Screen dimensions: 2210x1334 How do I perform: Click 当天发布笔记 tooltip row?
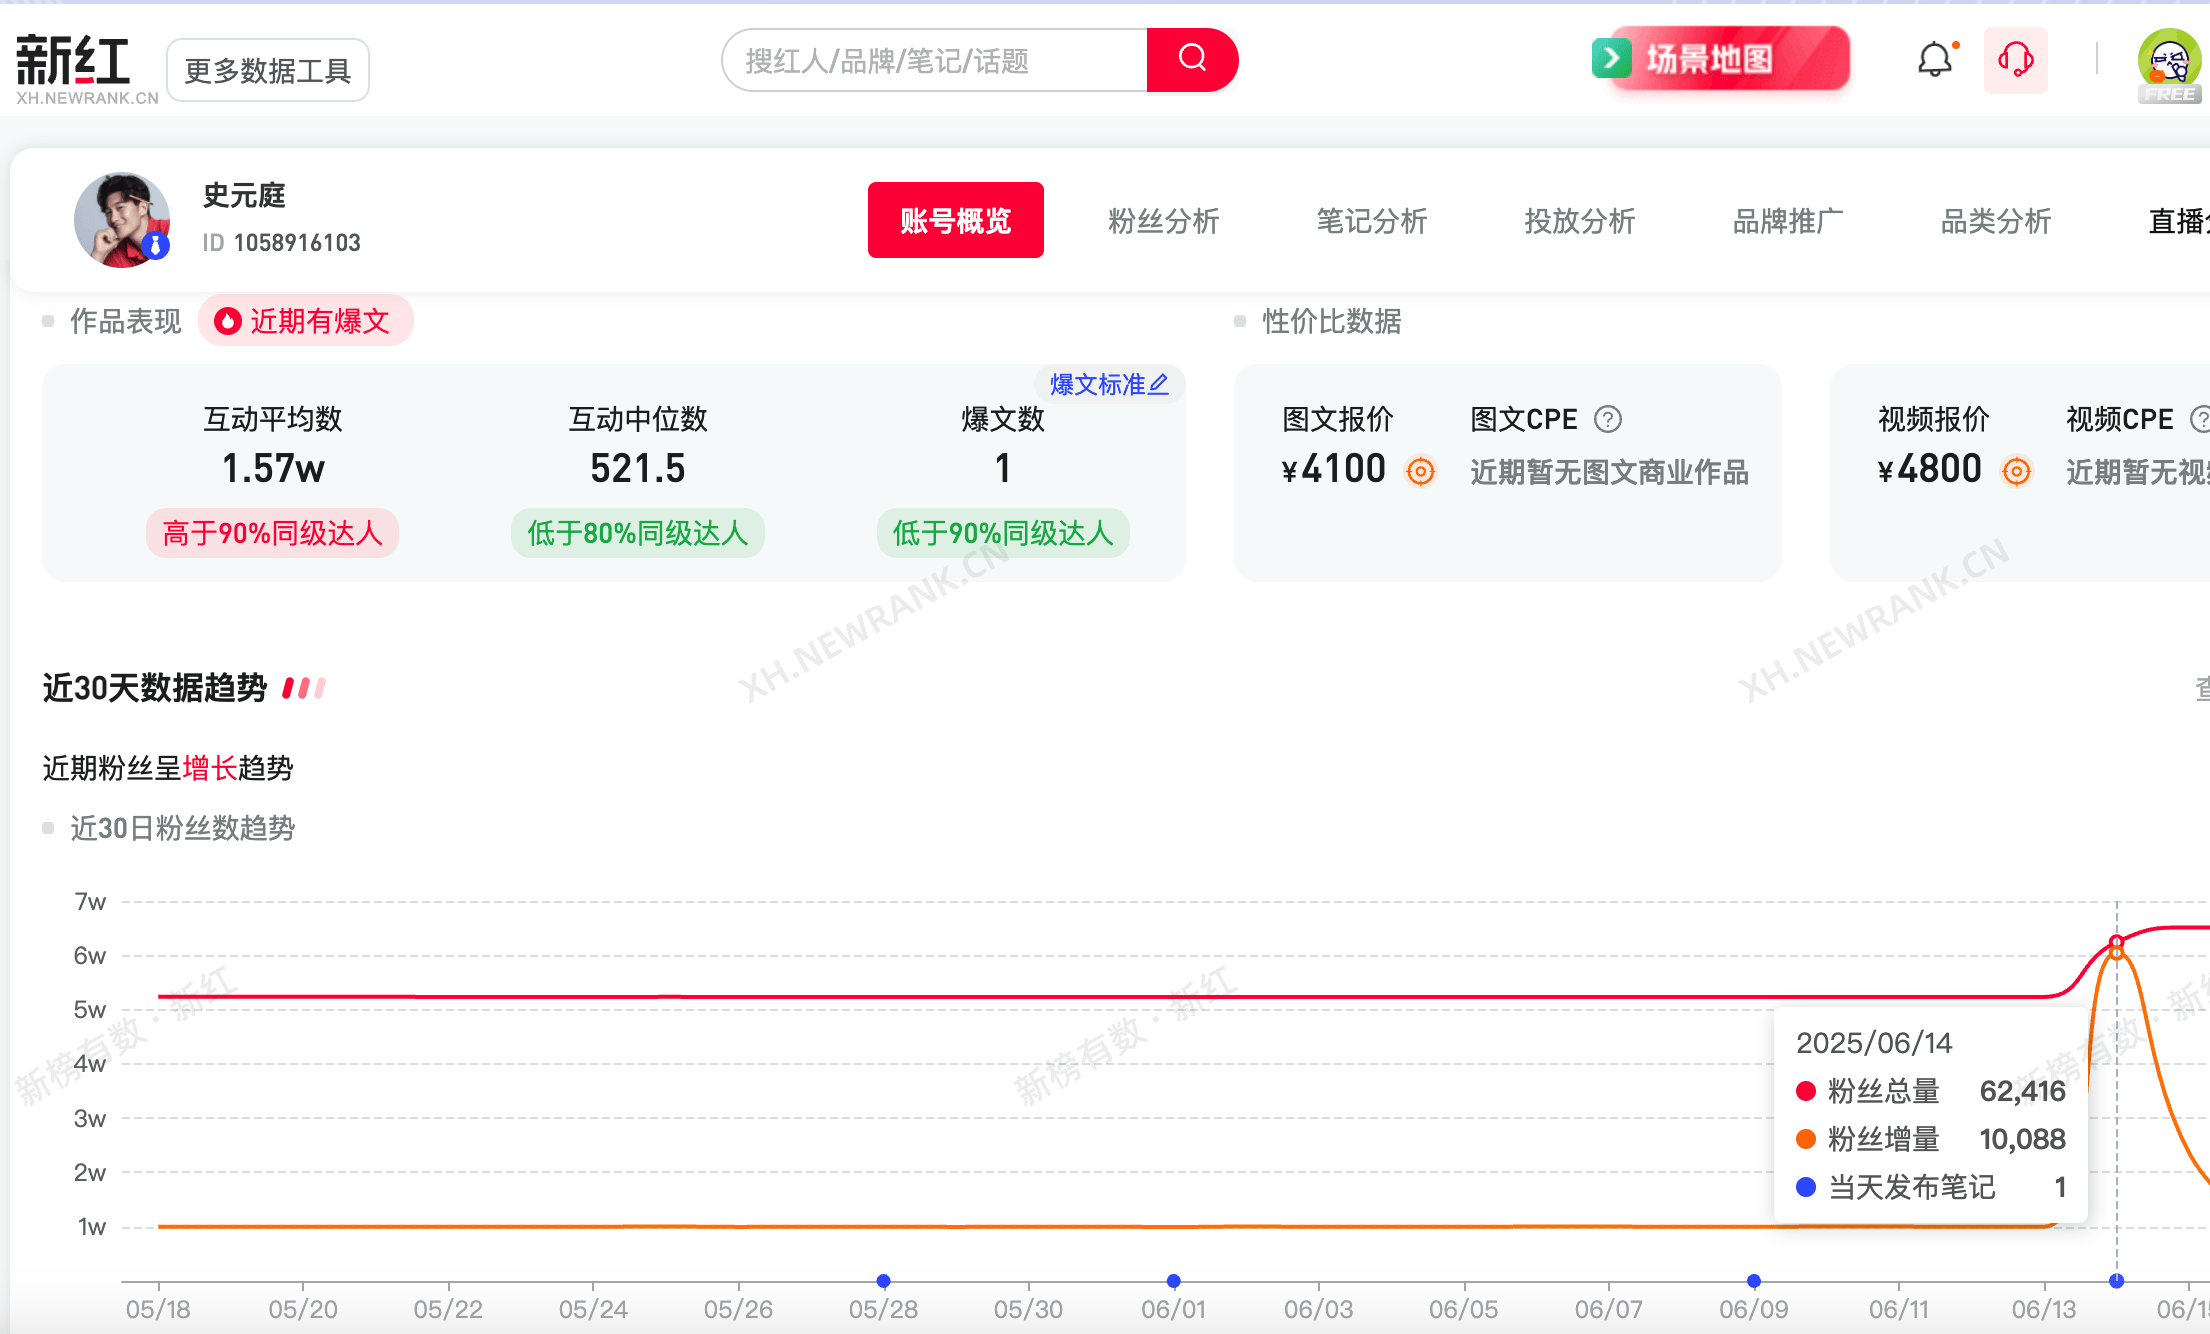1930,1187
